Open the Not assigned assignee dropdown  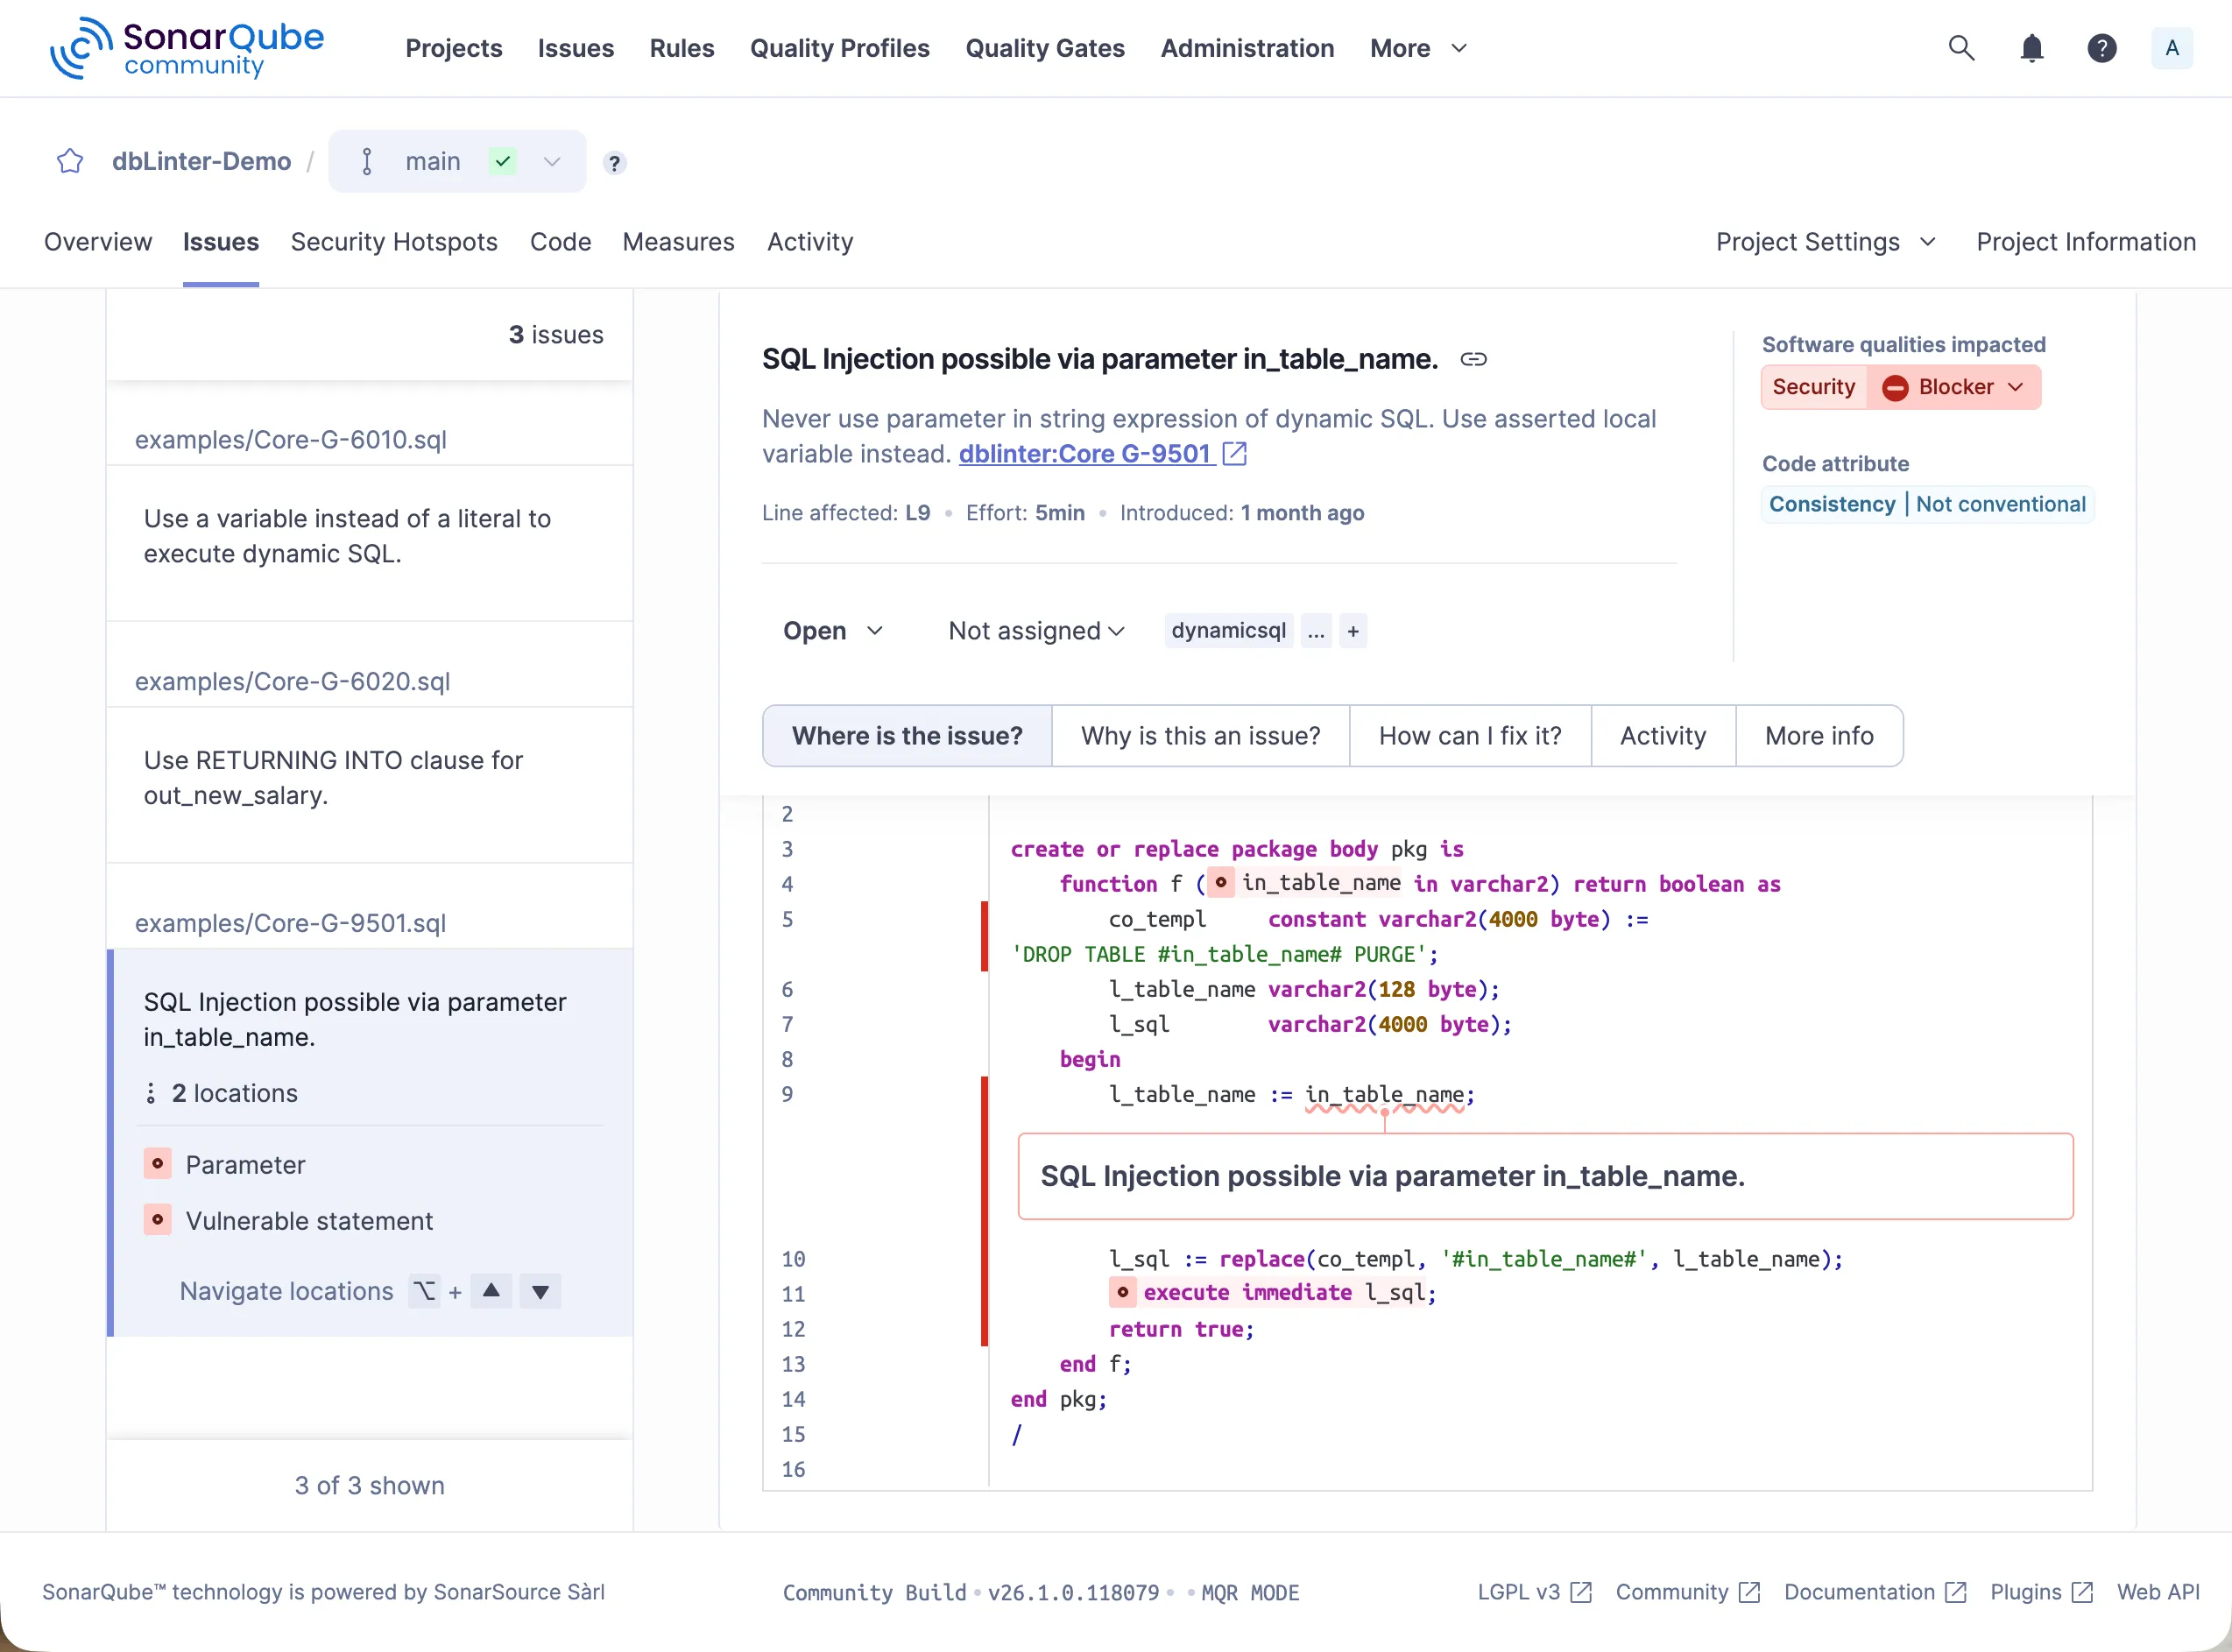(1036, 631)
